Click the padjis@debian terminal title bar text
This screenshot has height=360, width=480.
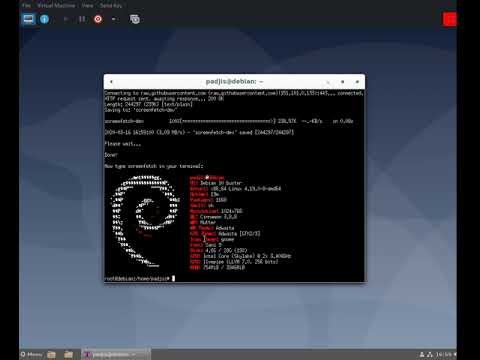234,81
